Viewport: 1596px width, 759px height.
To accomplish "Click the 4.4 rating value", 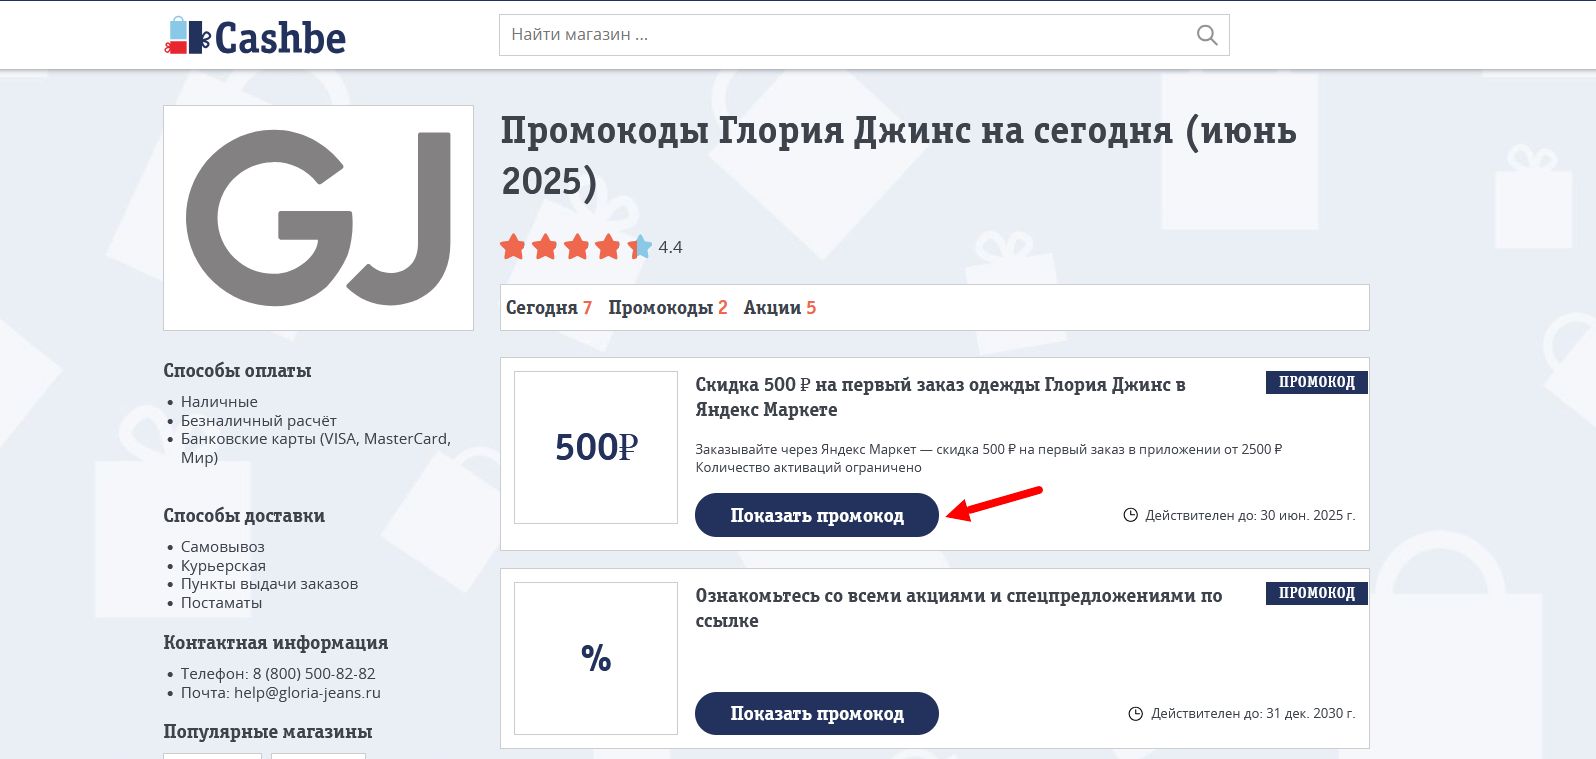I will pos(670,247).
